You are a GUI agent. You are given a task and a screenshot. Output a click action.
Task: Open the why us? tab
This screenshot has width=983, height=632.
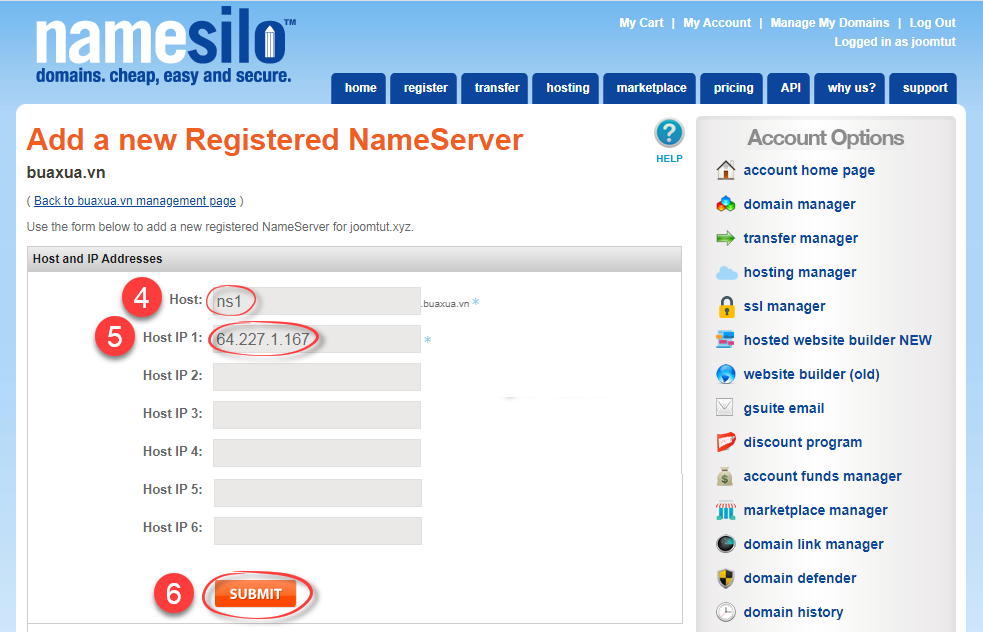pyautogui.click(x=851, y=88)
